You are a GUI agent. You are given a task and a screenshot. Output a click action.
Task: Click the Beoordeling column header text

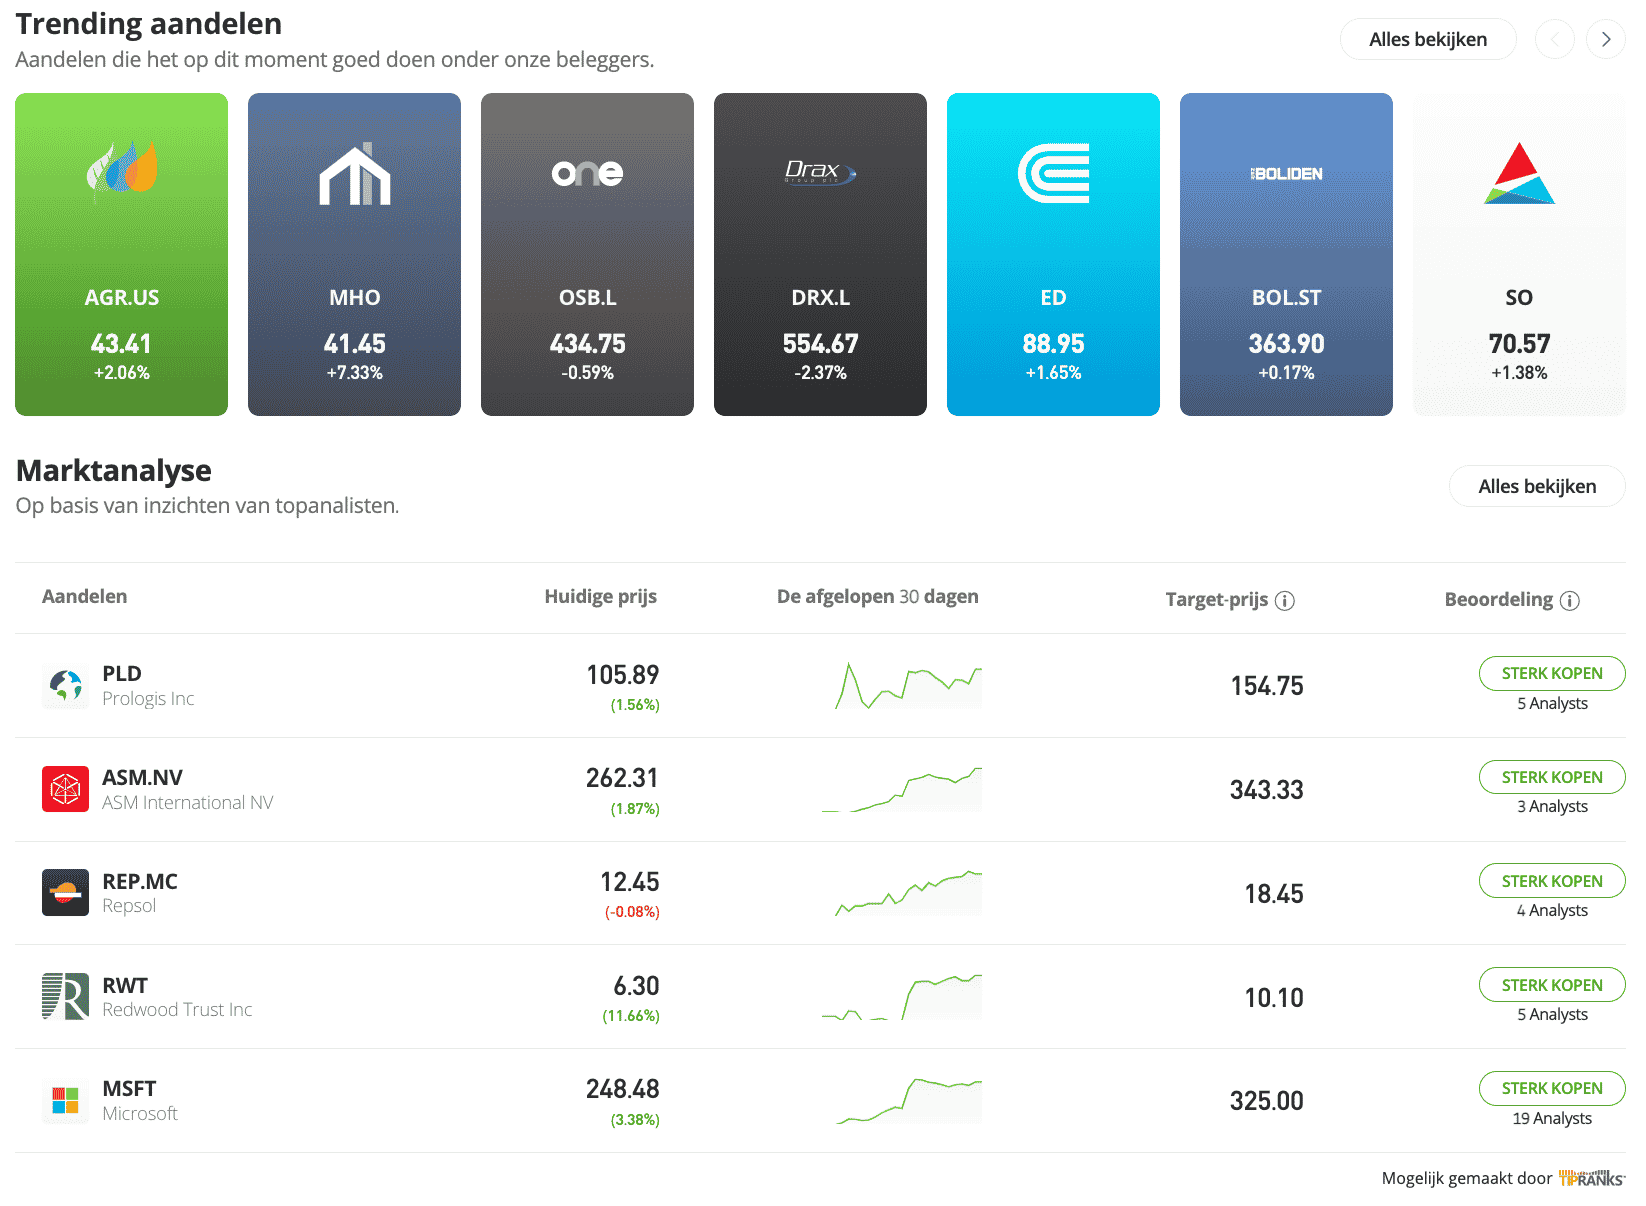click(1499, 600)
